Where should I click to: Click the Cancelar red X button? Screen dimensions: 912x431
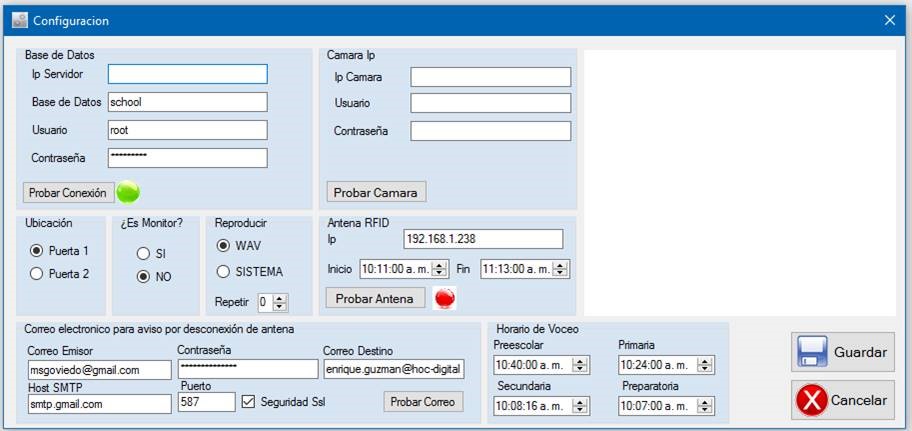[842, 400]
